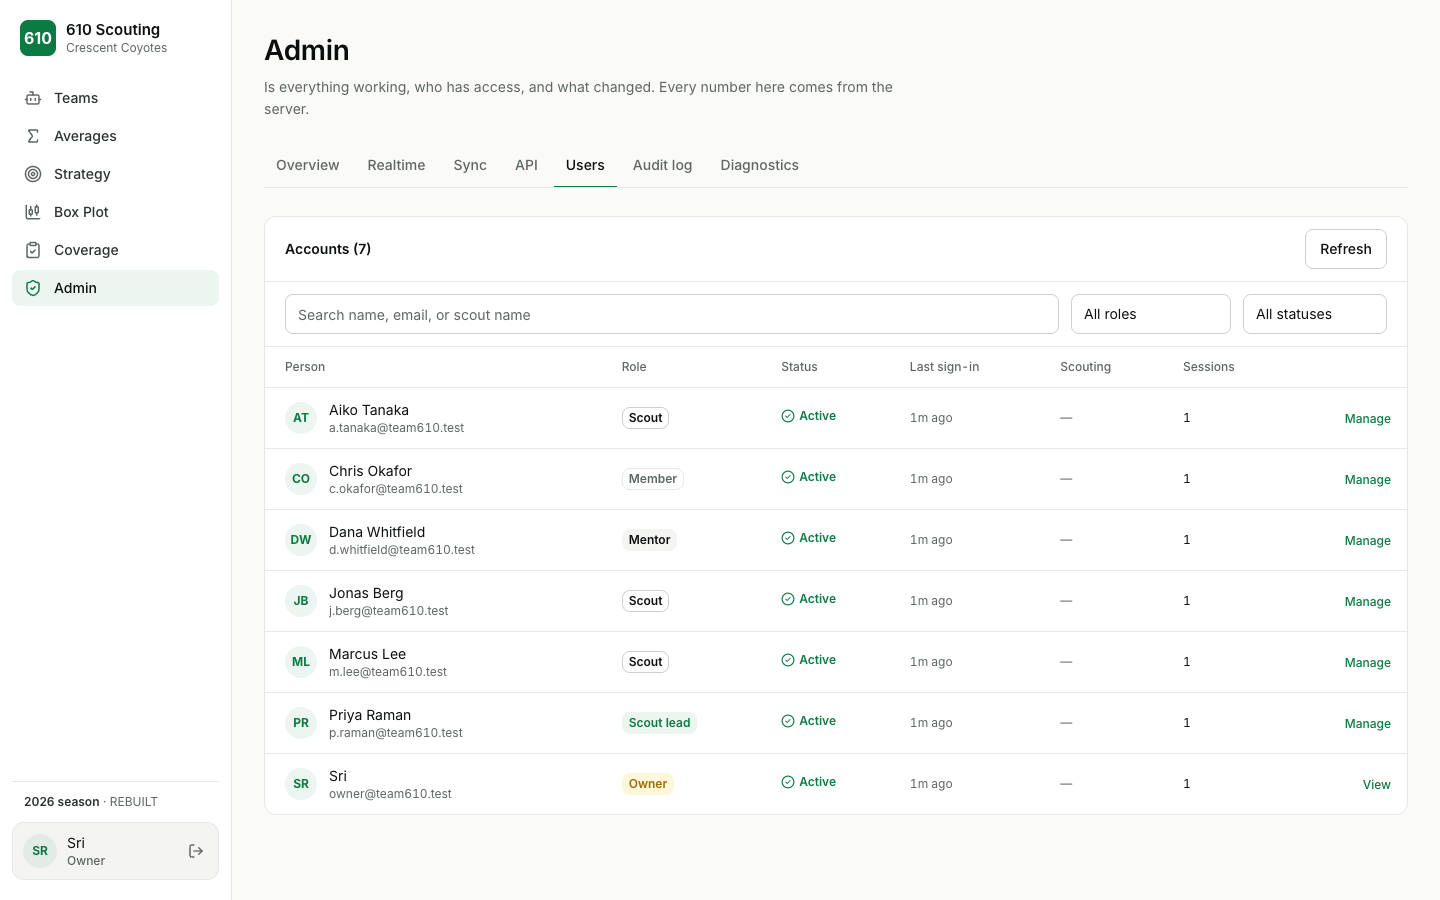Manage Jonas Berg's account

point(1367,602)
